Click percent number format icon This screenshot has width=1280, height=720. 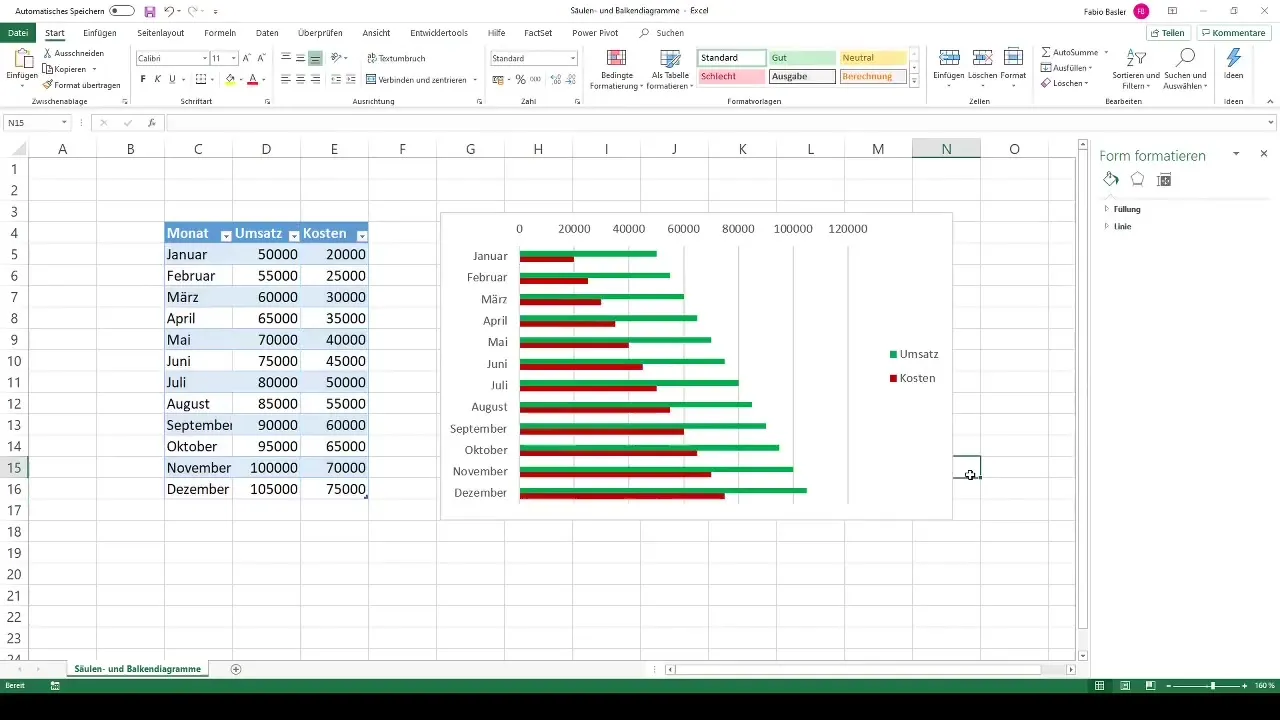(x=520, y=79)
